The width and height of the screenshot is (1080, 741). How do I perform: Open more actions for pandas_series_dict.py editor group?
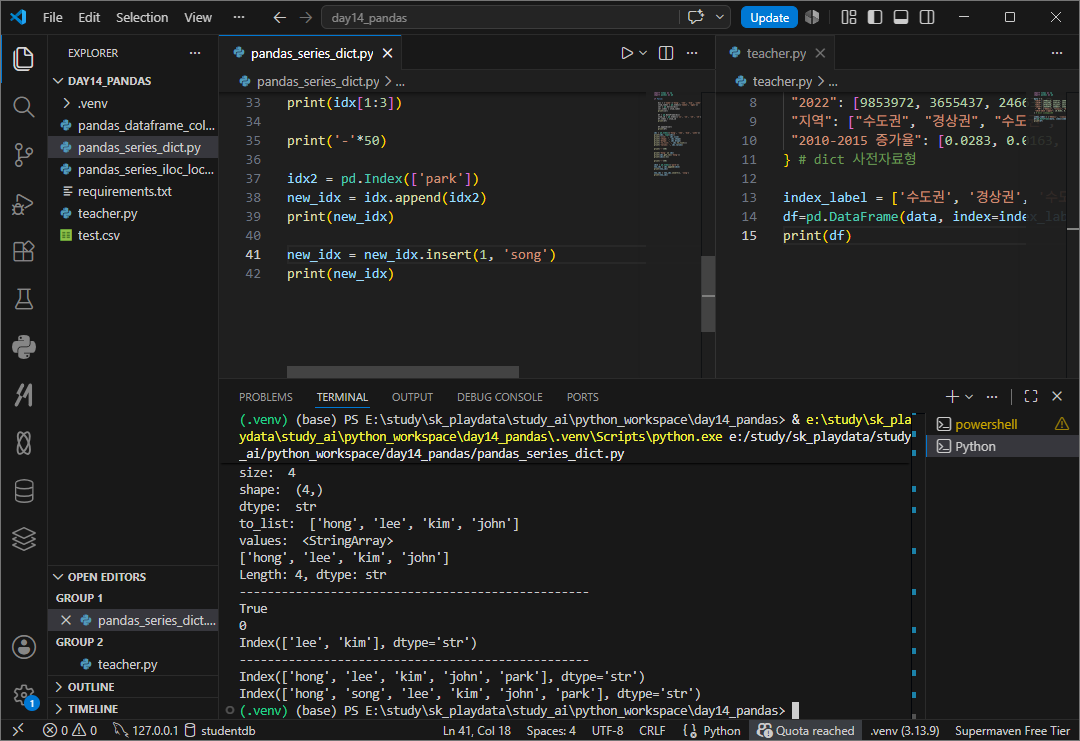pos(692,53)
